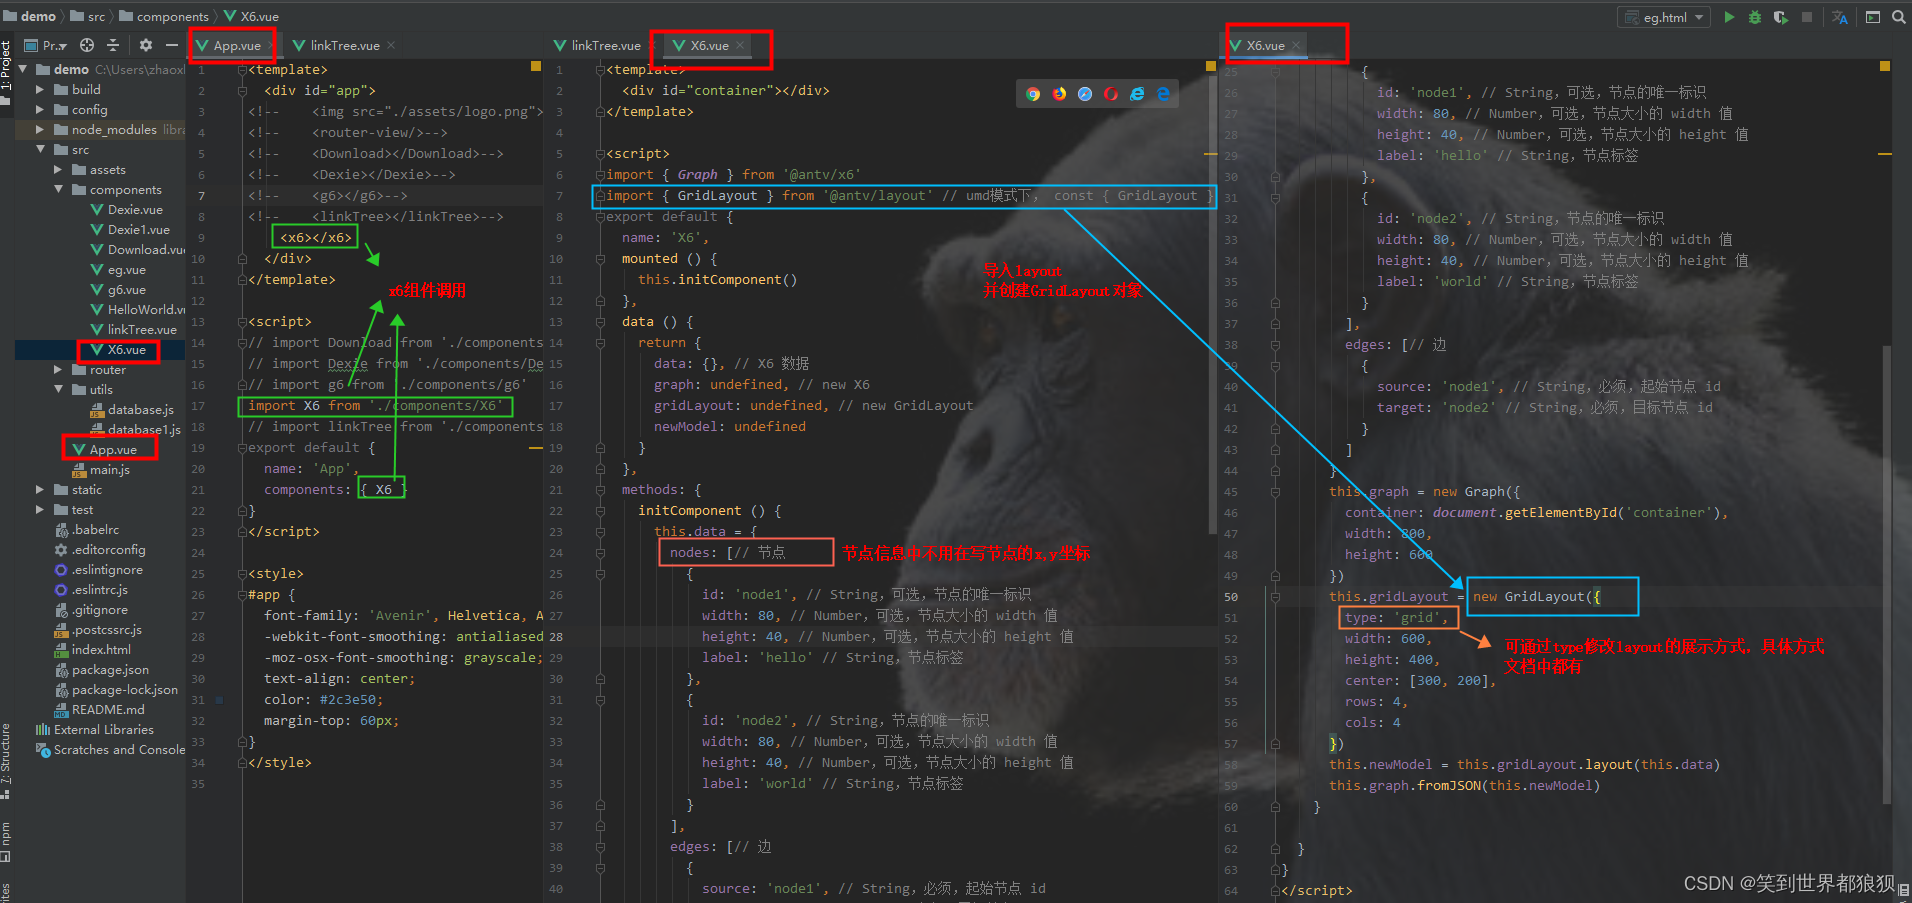
Task: Close the middle X6.vue tab
Action: (x=740, y=45)
